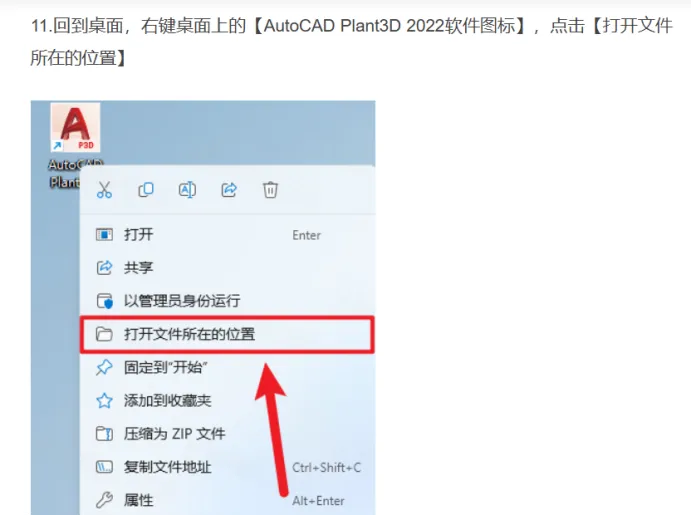Click the Rename icon in context menu
Screen dimensions: 692x516
(187, 190)
